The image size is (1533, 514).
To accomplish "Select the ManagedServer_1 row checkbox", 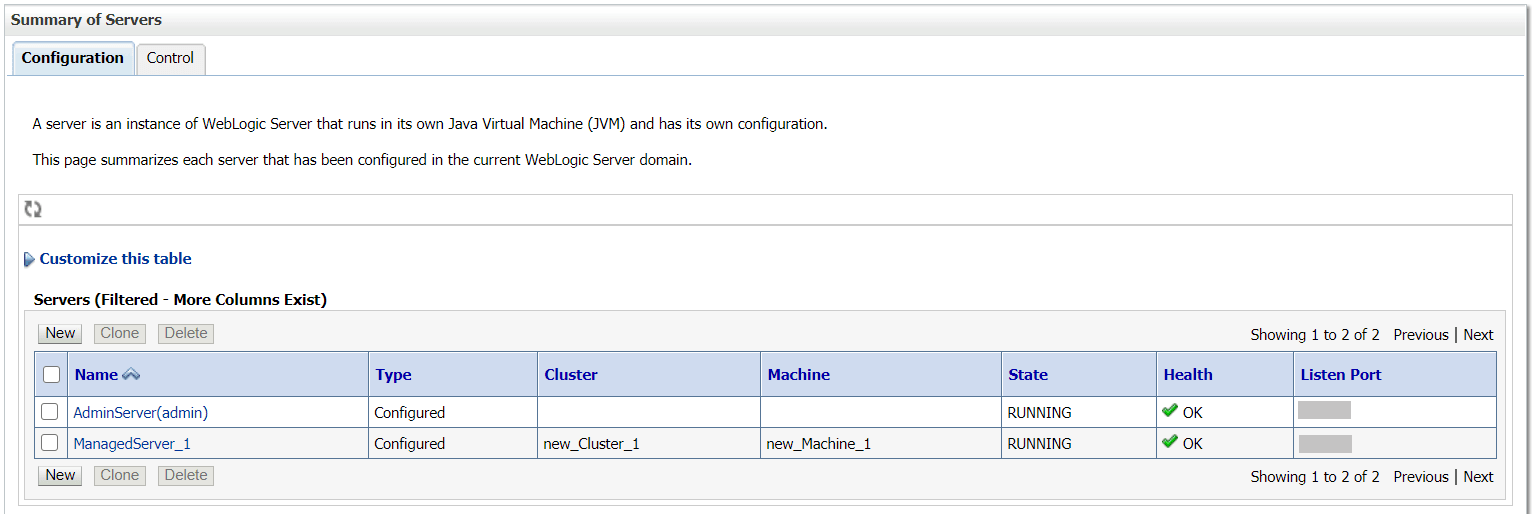I will pos(50,443).
